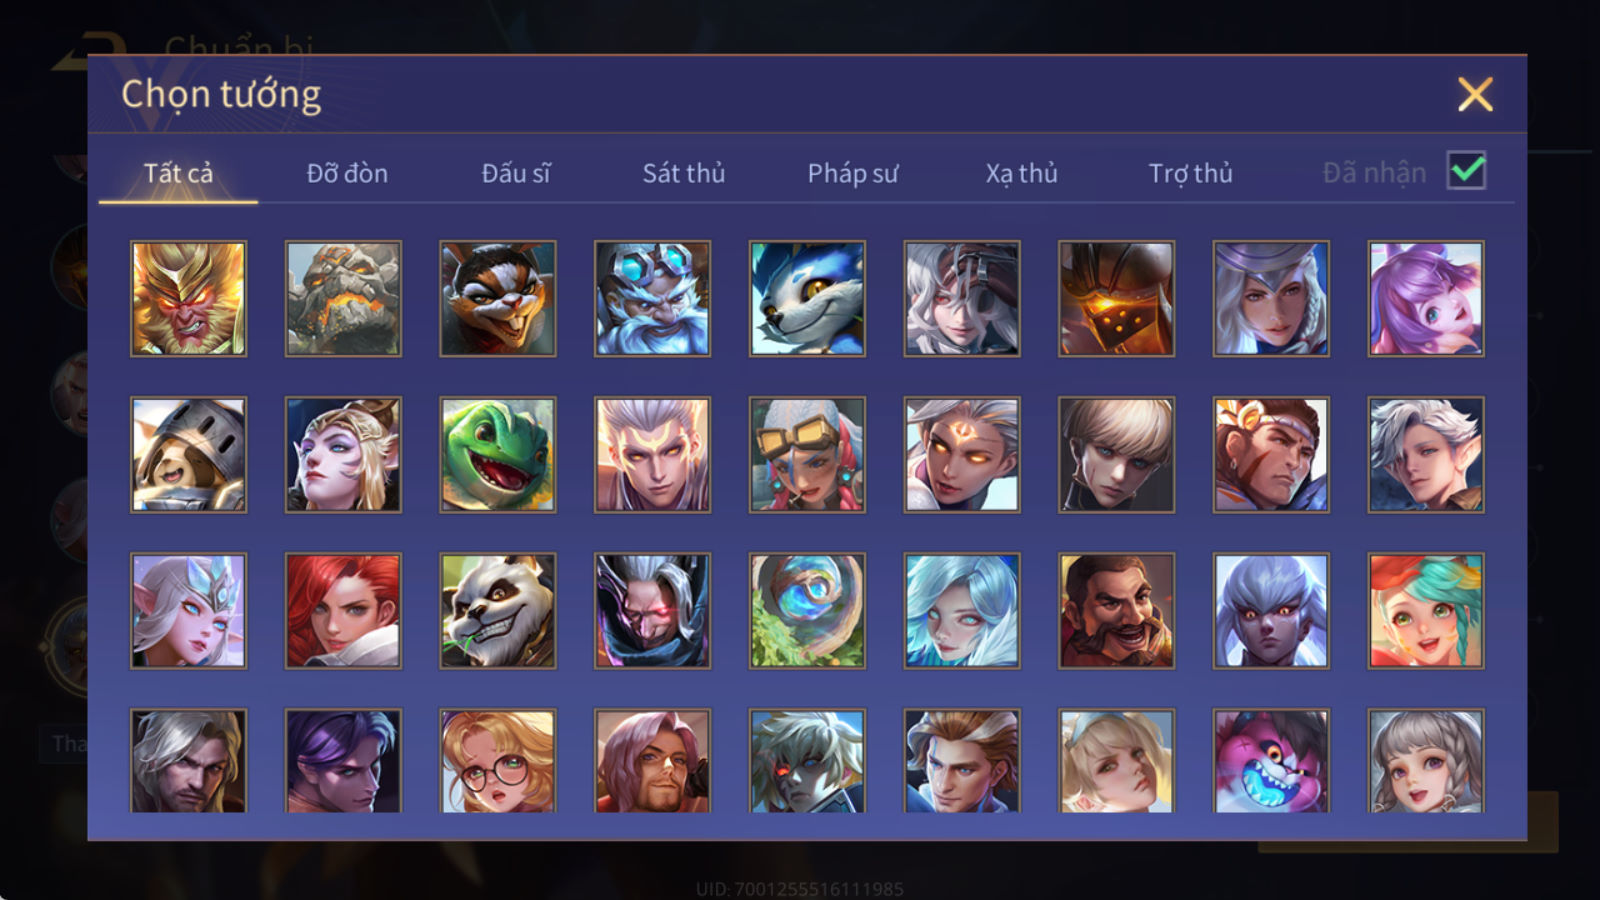This screenshot has width=1600, height=900.
Task: Close the Chọn tướng dialog
Action: coord(1475,95)
